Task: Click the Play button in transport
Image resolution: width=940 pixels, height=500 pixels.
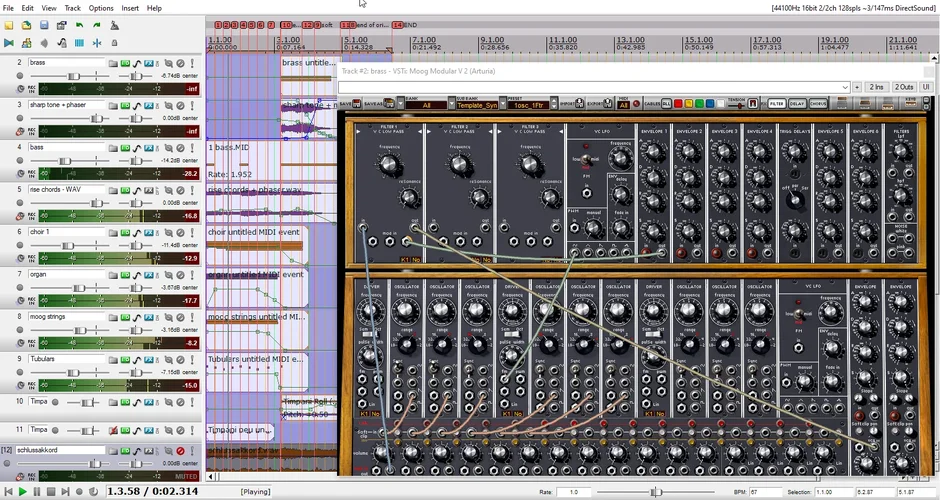Action: point(23,492)
